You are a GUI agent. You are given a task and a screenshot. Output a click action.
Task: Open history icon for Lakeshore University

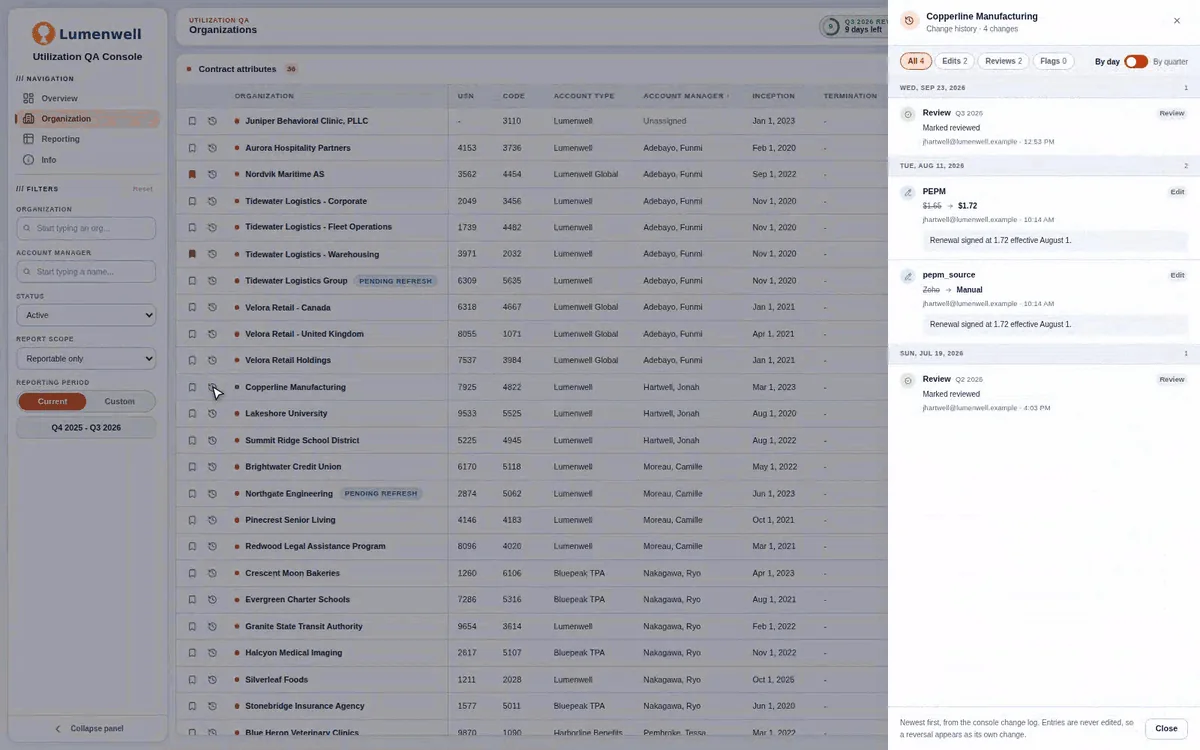(212, 413)
